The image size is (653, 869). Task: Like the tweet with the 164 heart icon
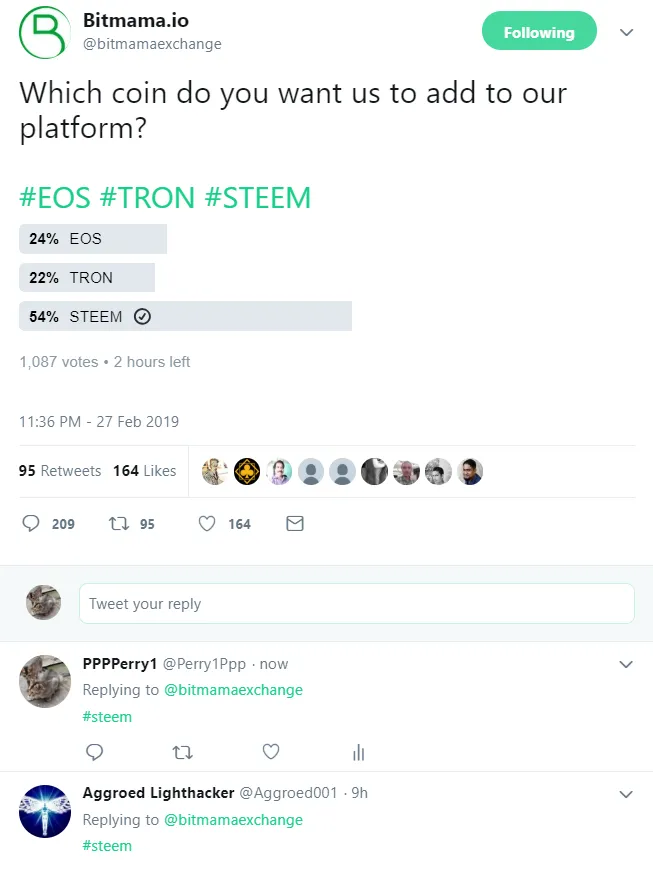tap(207, 523)
